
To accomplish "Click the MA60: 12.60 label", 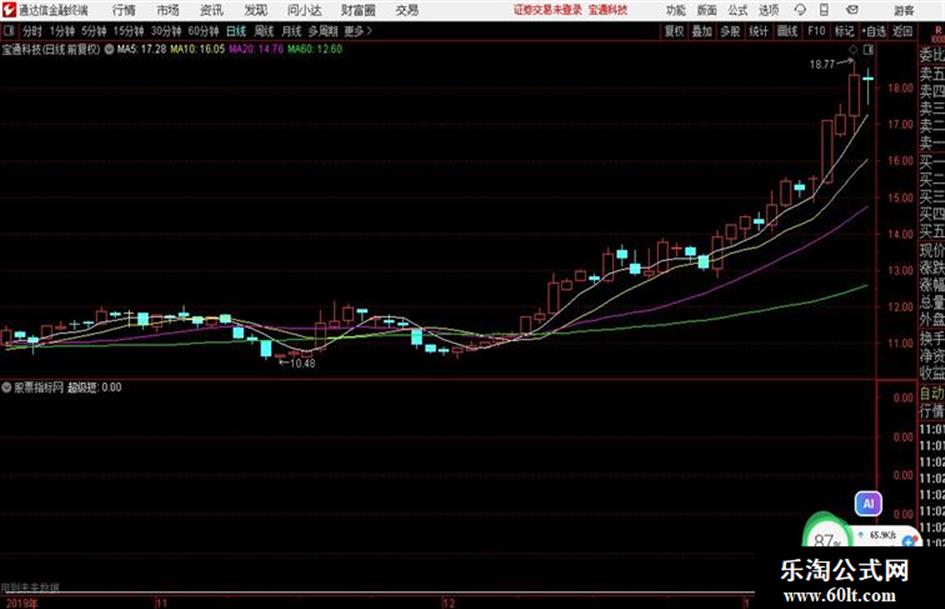I will pos(315,49).
